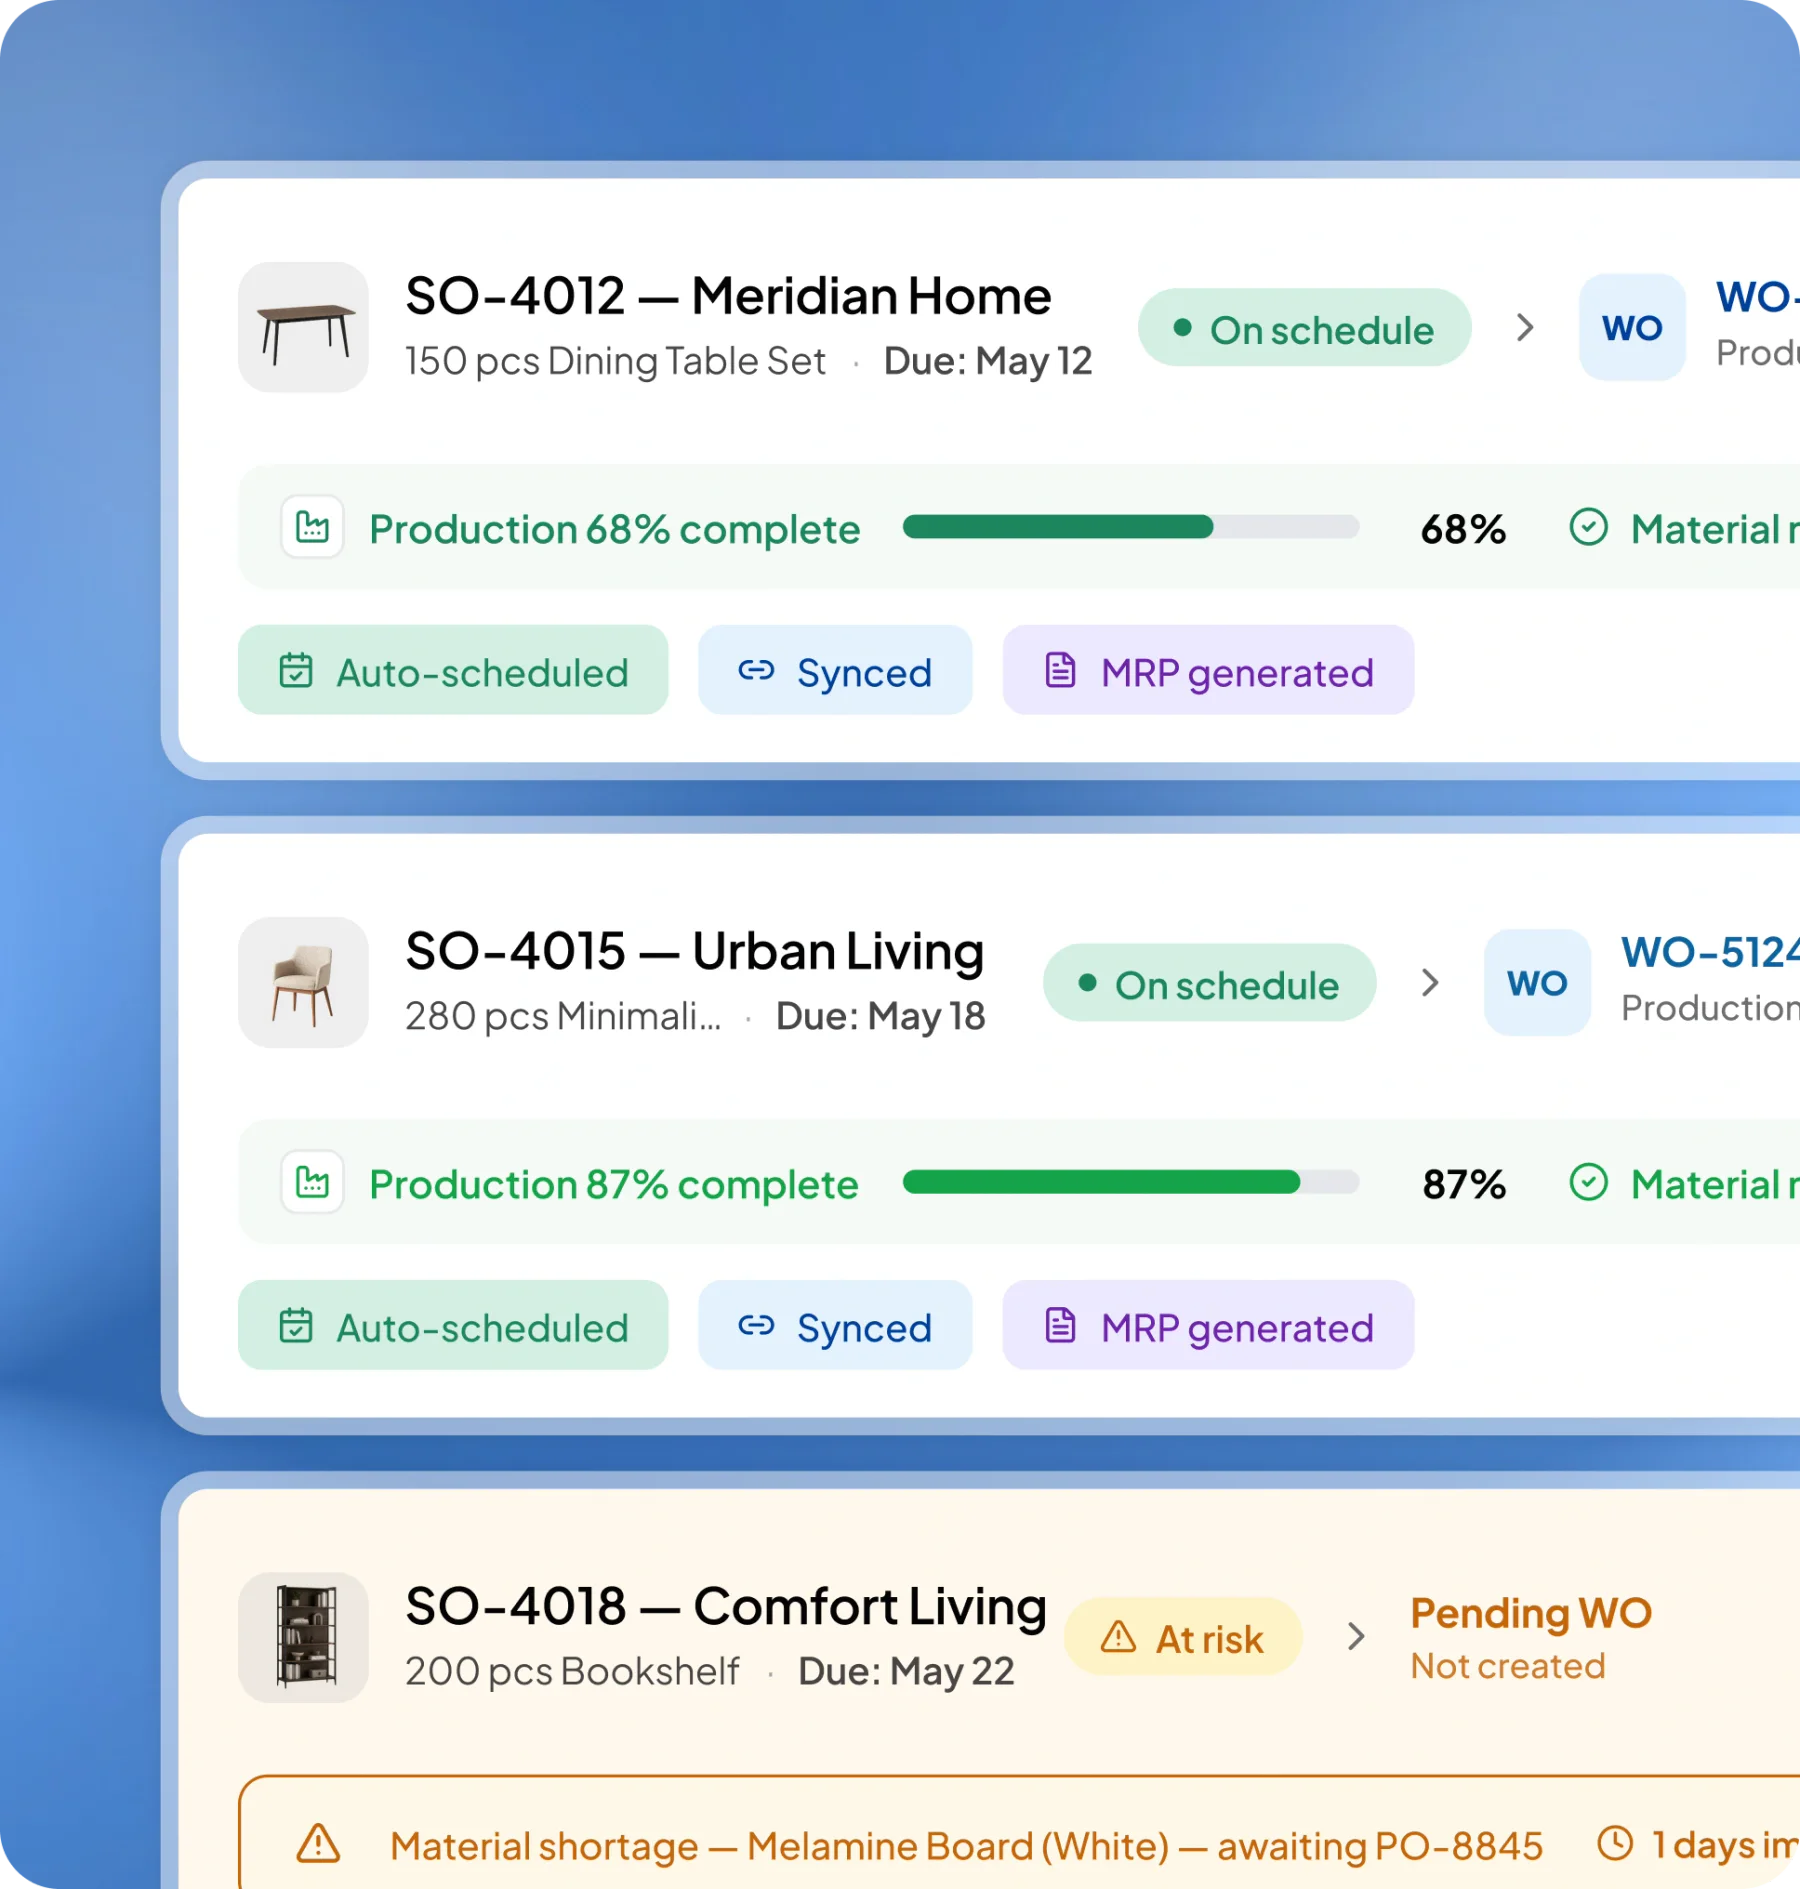Click the clock icon in shortage banner
This screenshot has width=1800, height=1889.
tap(1615, 1843)
